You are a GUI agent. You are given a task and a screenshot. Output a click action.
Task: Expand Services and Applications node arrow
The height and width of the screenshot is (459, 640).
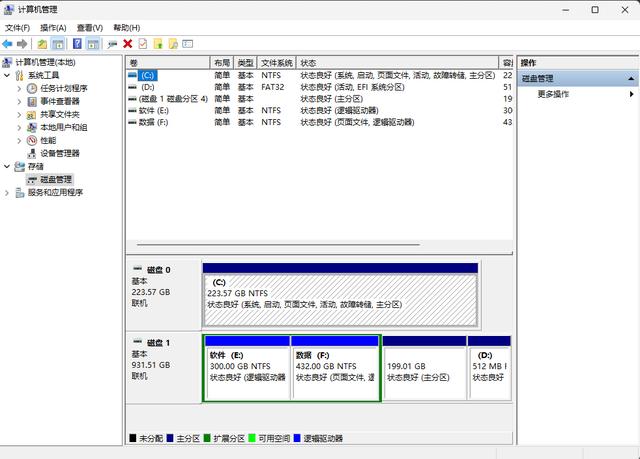click(x=7, y=193)
